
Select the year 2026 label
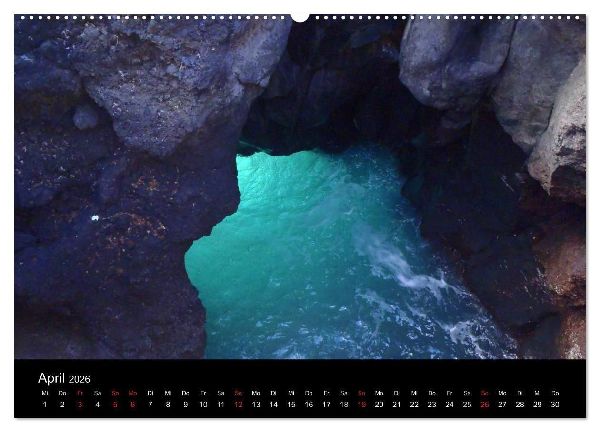pyautogui.click(x=80, y=379)
